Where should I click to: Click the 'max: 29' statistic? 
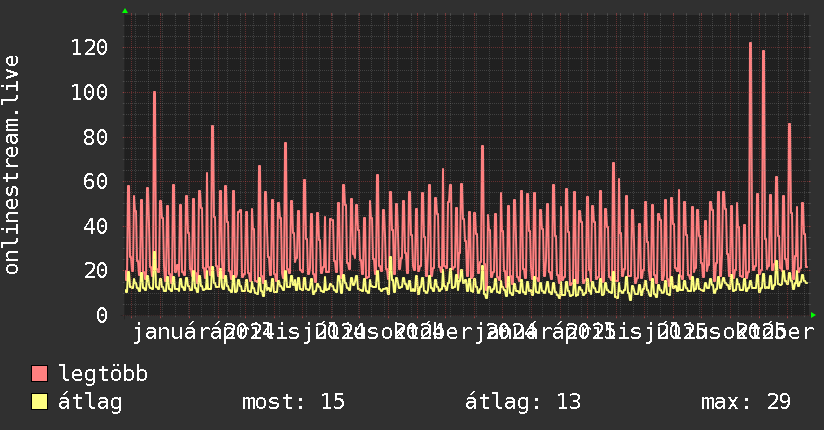(746, 402)
